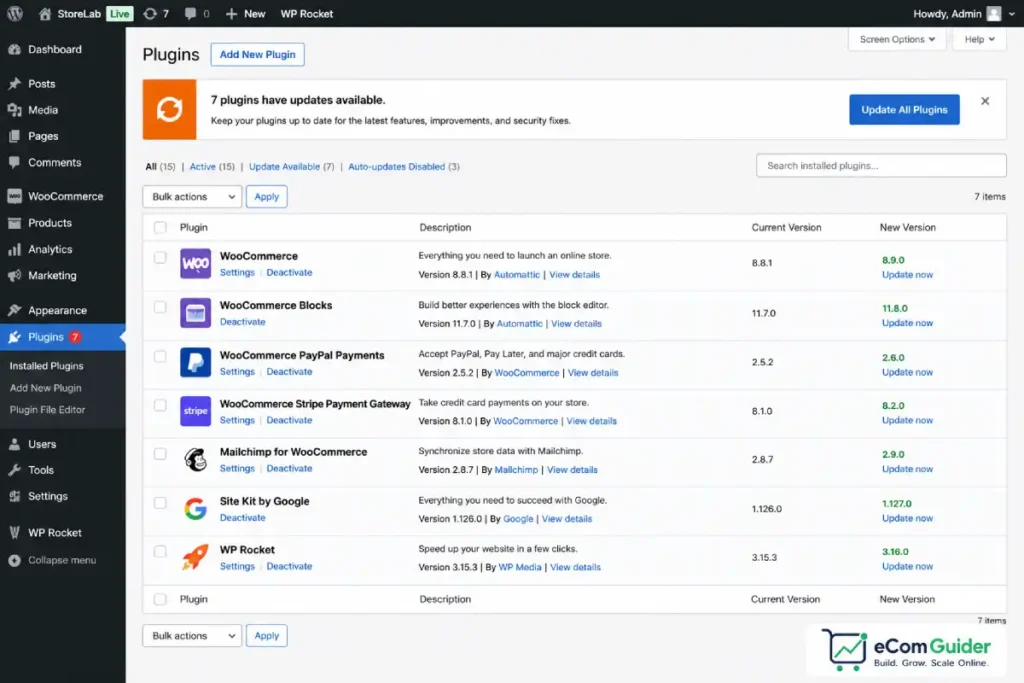
Task: Click the bottom Apply button
Action: point(266,635)
